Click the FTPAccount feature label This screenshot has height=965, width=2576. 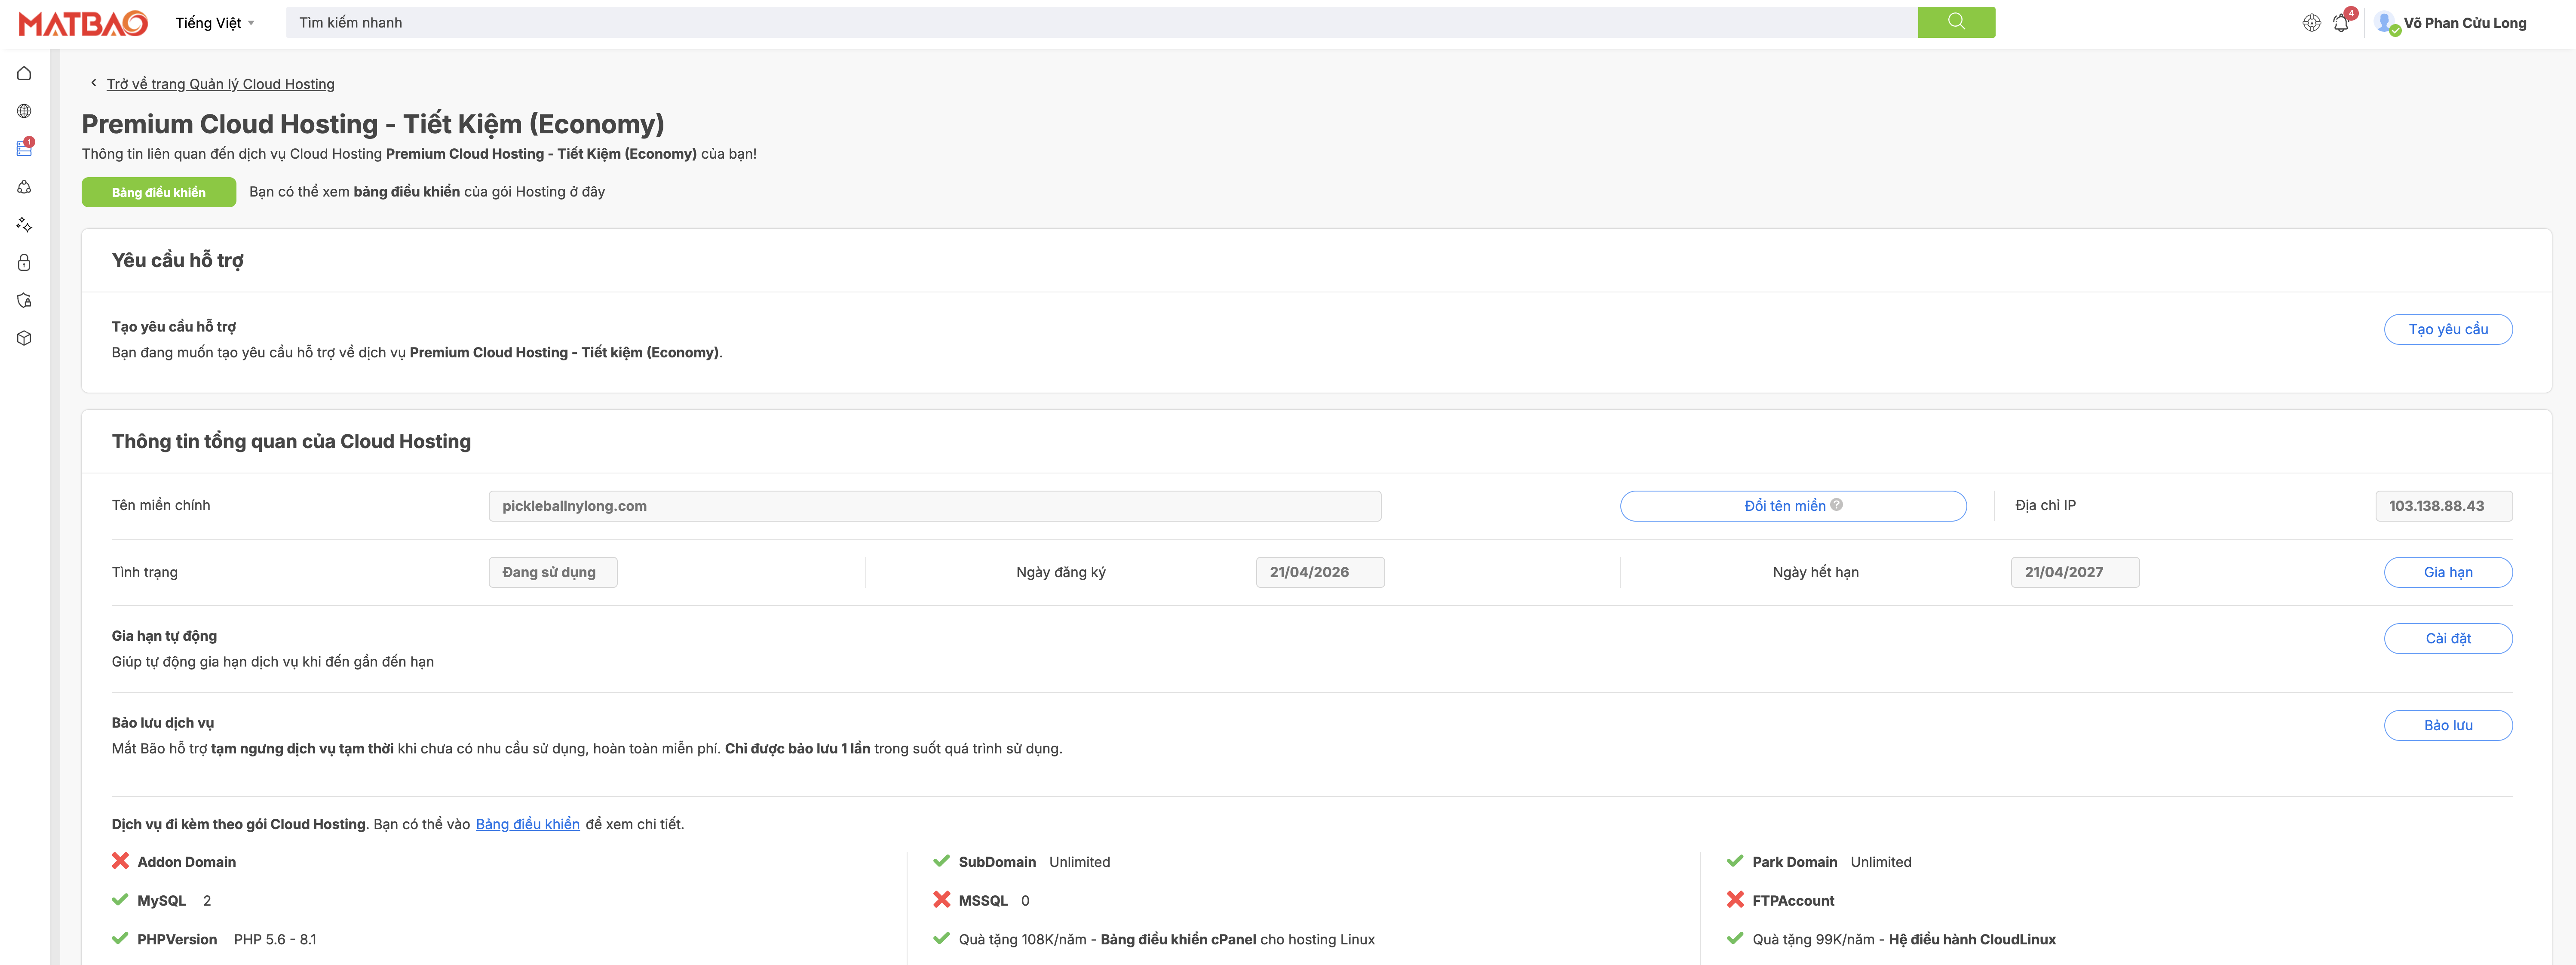tap(1793, 901)
